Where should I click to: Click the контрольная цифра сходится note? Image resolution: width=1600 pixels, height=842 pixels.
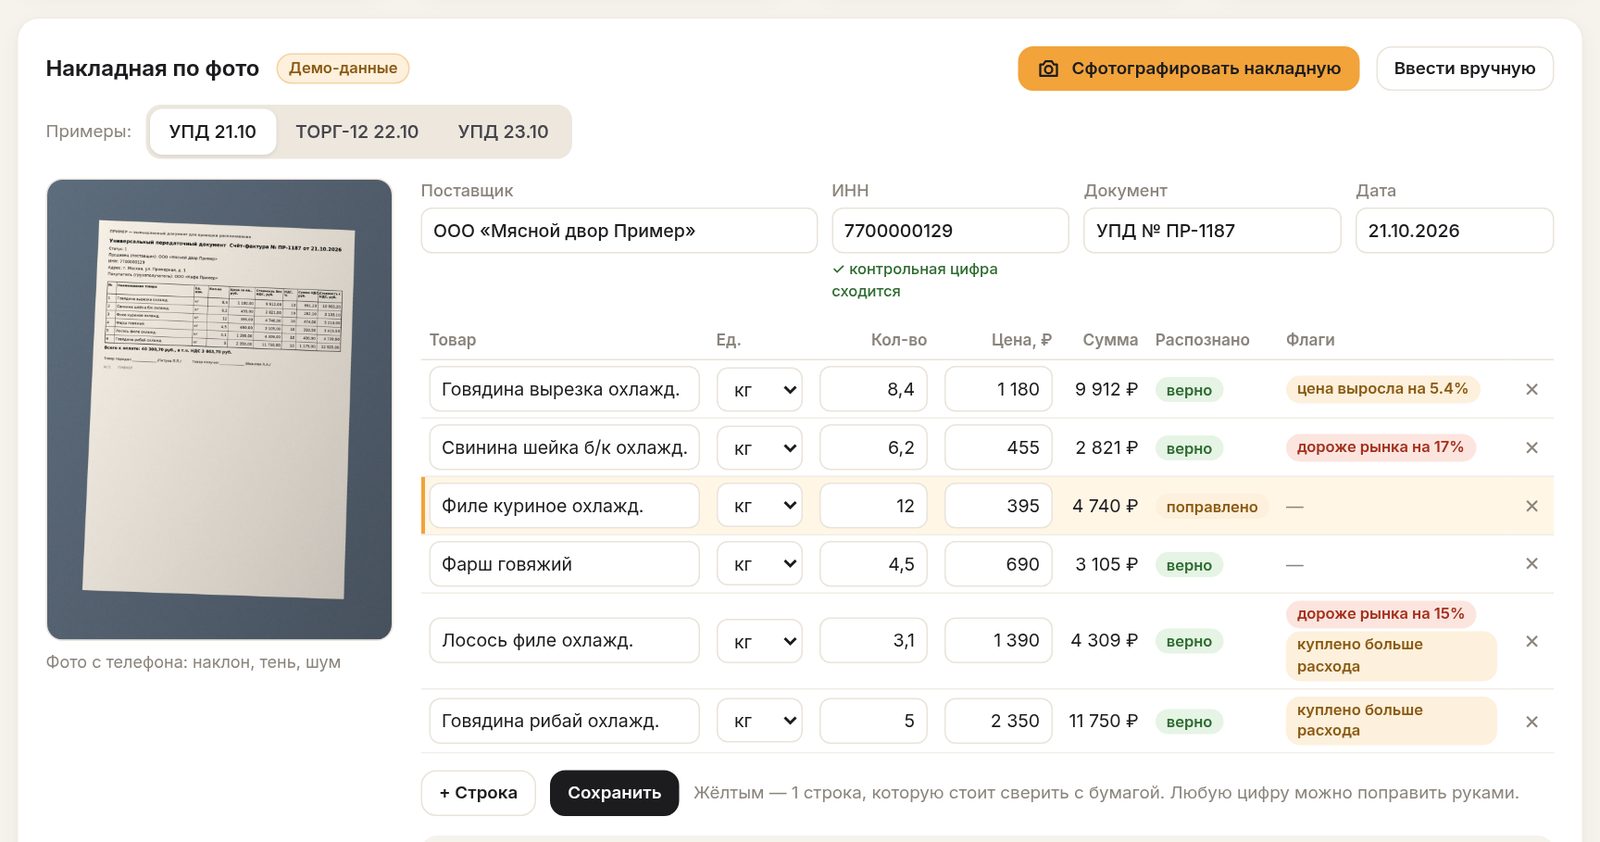pyautogui.click(x=915, y=280)
